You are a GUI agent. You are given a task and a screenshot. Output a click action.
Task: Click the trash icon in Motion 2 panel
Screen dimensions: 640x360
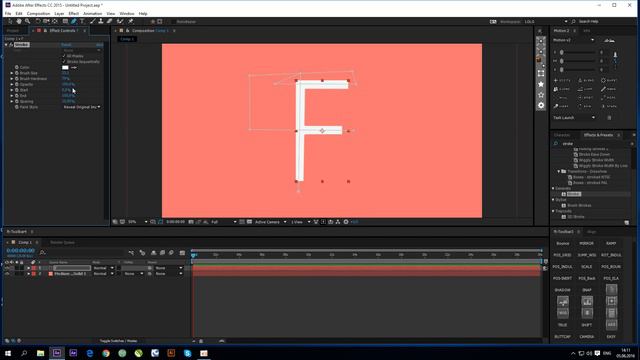pyautogui.click(x=609, y=118)
